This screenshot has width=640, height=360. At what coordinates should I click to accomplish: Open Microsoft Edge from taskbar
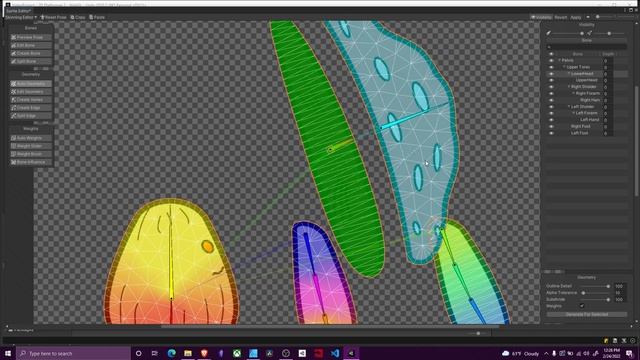171,353
